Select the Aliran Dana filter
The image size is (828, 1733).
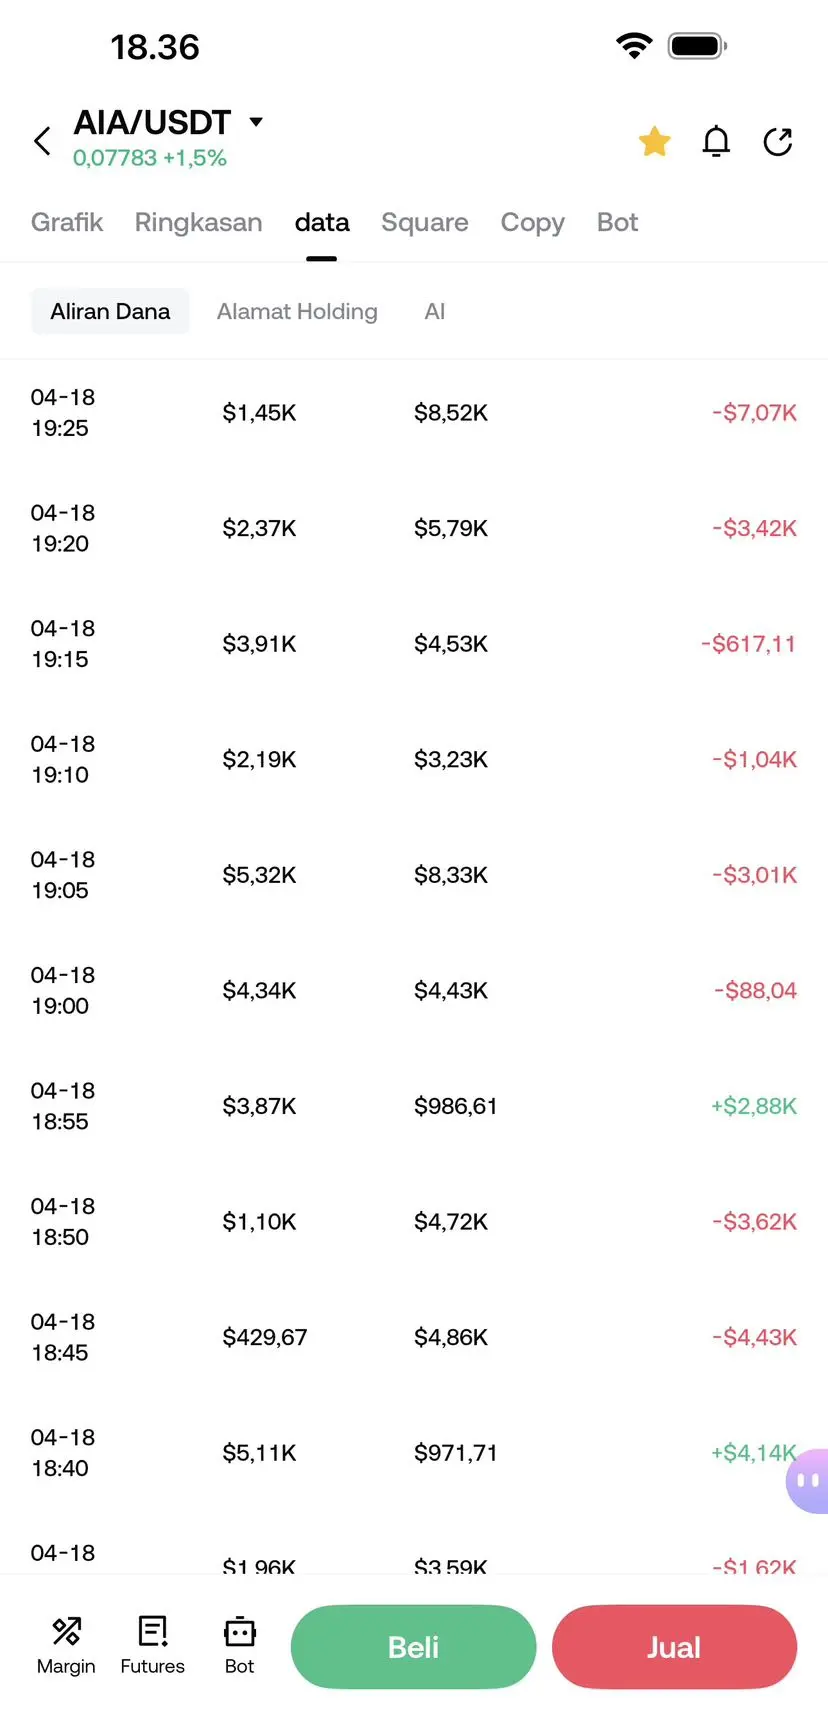[110, 312]
